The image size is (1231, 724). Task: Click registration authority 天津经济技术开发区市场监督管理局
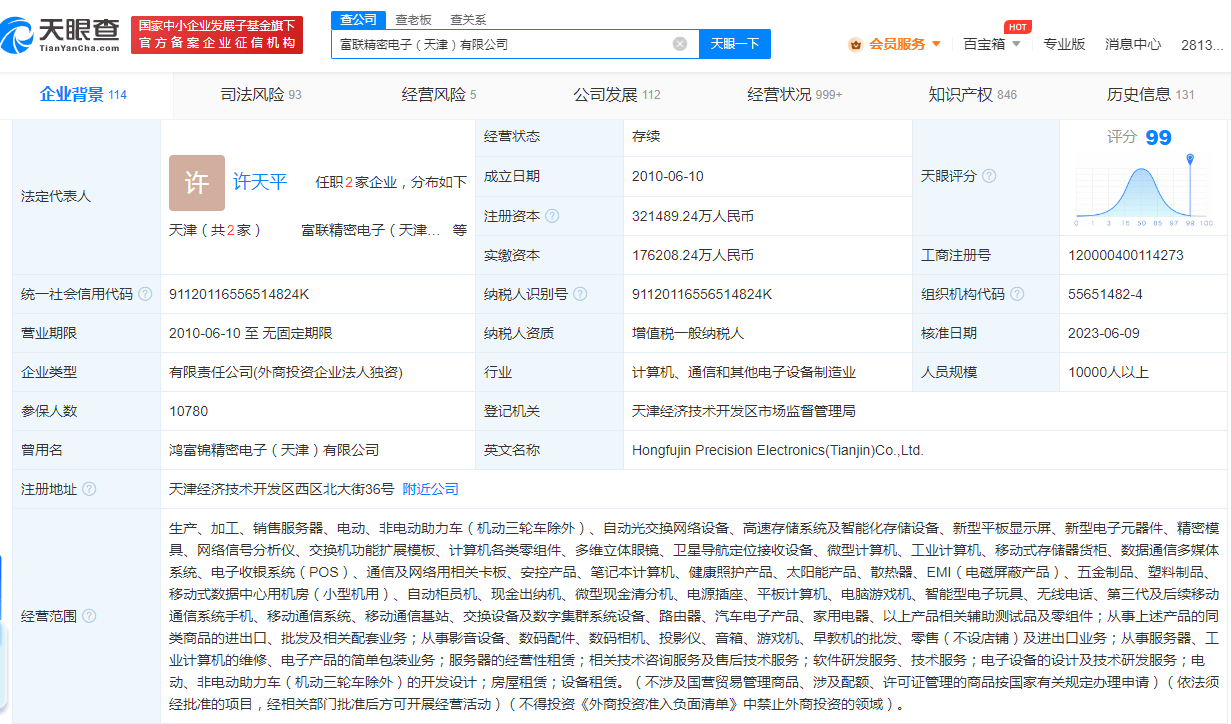744,411
